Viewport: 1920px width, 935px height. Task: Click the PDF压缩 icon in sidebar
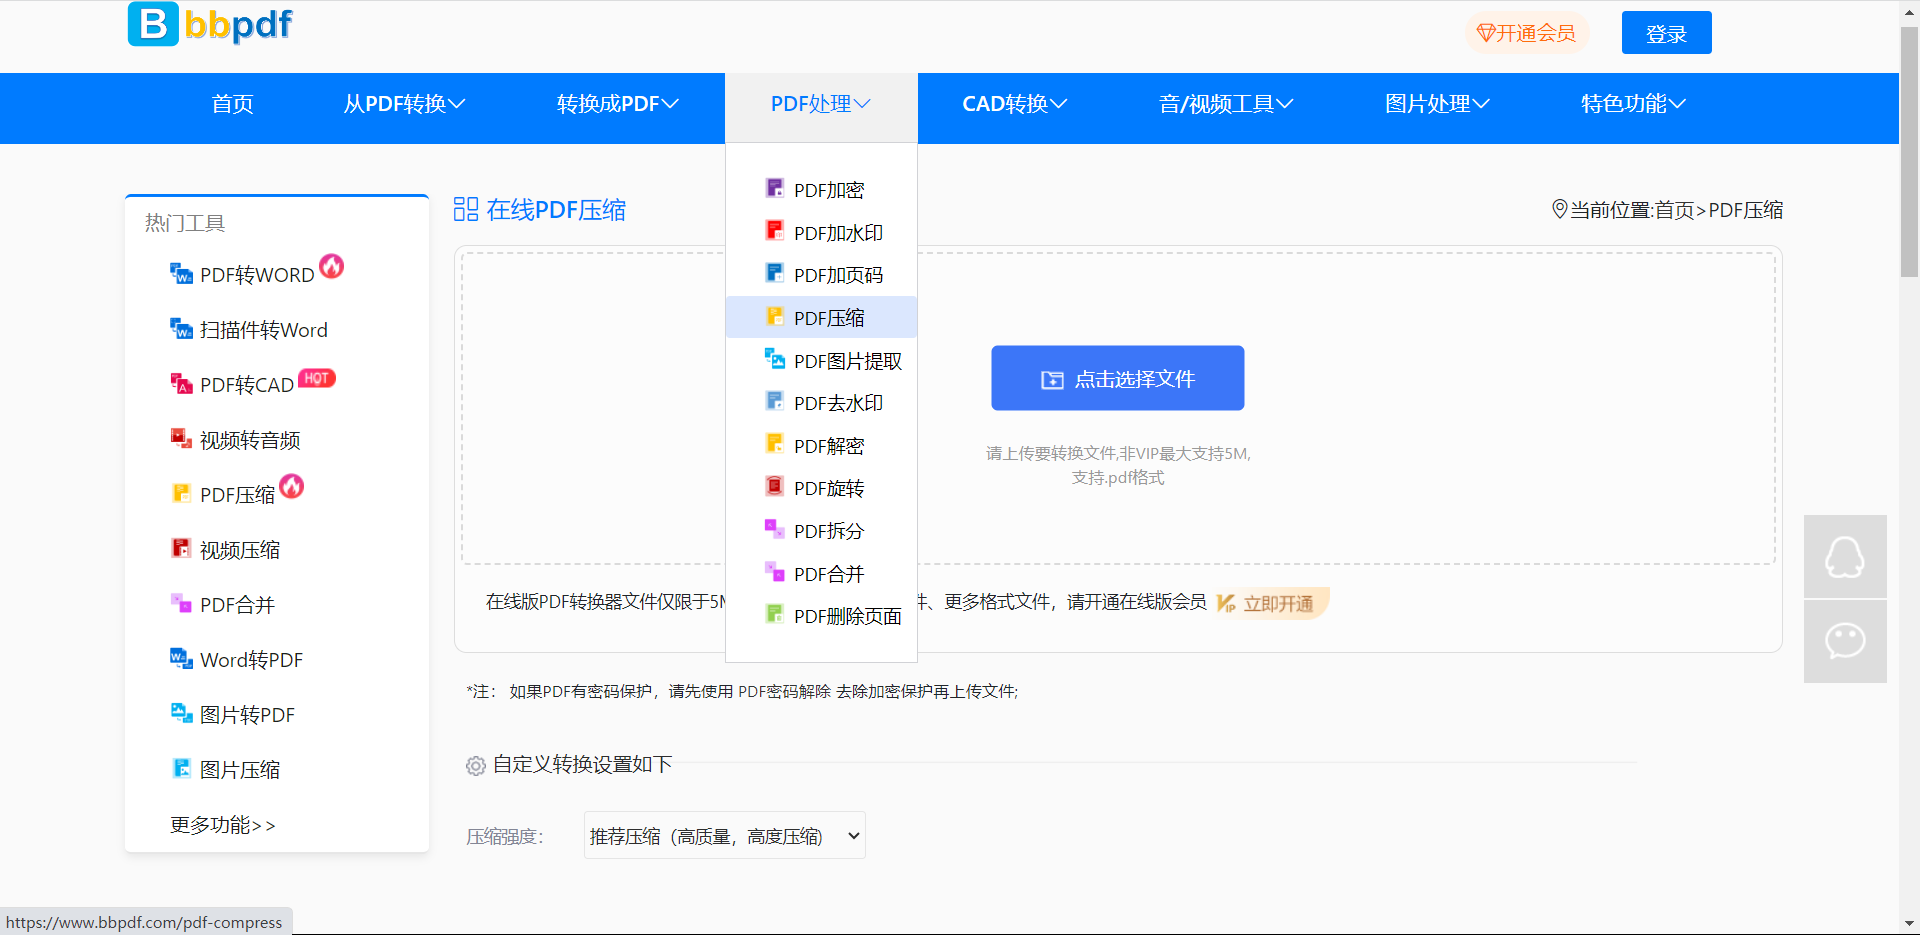[181, 494]
